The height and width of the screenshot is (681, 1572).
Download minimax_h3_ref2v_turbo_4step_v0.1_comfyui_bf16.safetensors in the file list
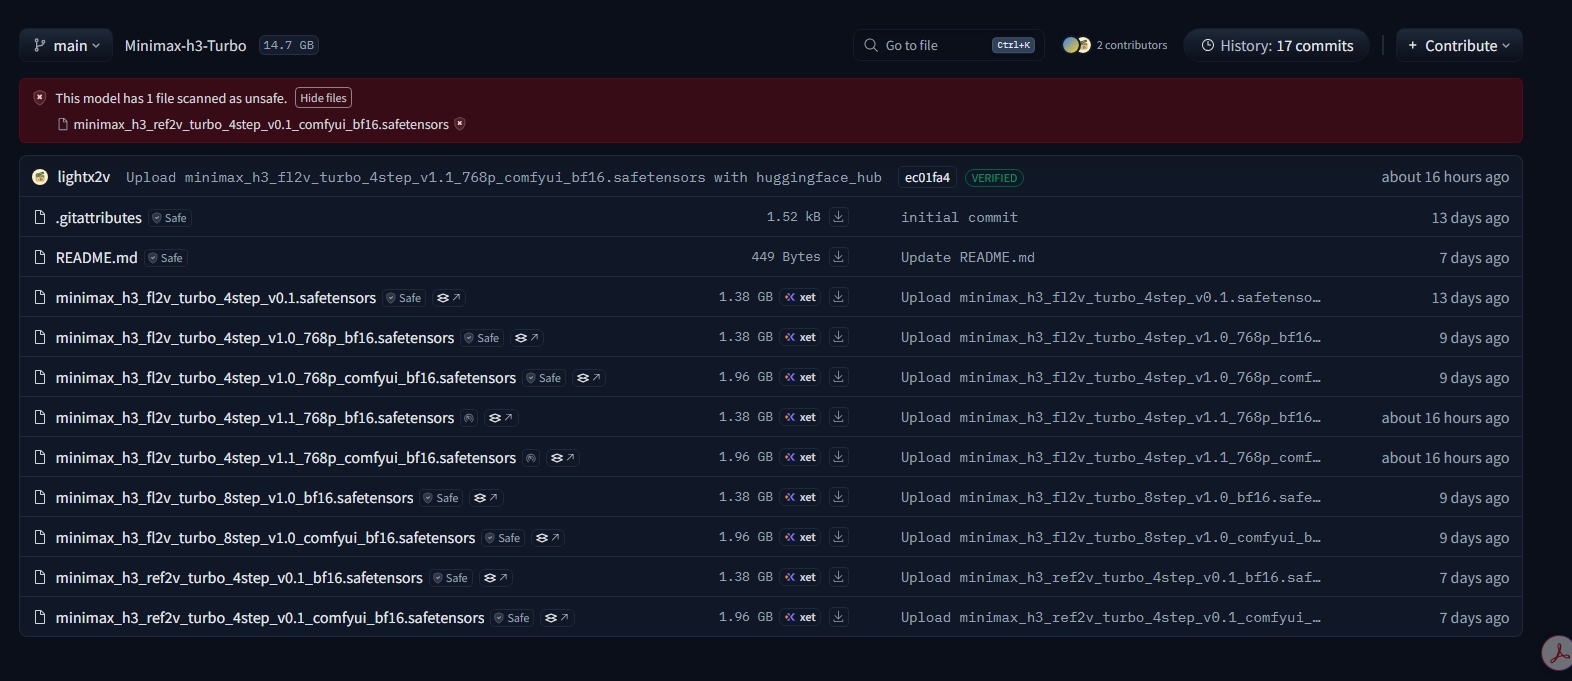click(x=839, y=616)
